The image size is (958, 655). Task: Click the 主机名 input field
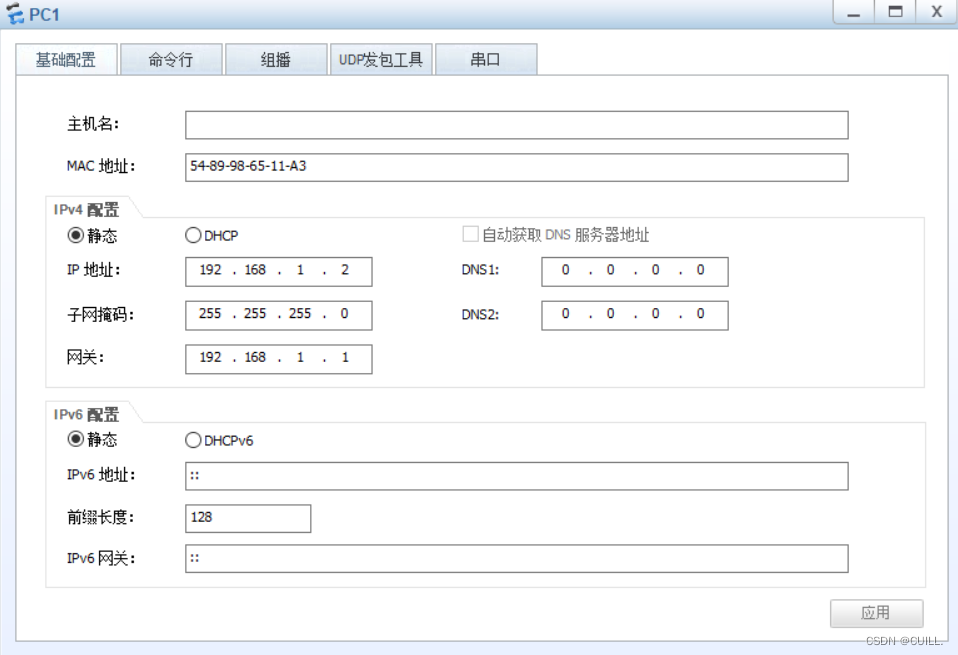(517, 125)
